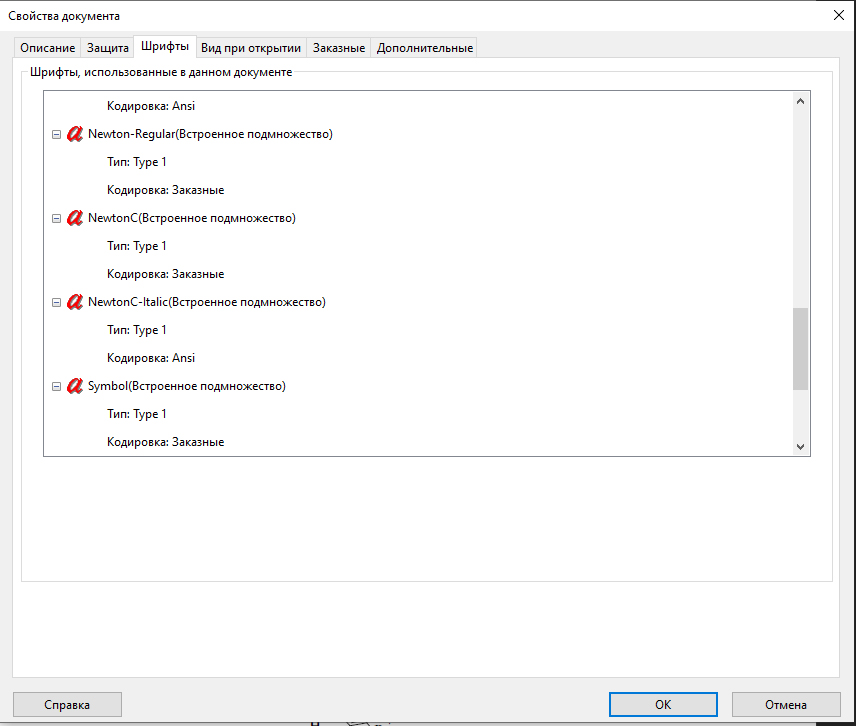Switch to the Защита tab

(x=108, y=48)
